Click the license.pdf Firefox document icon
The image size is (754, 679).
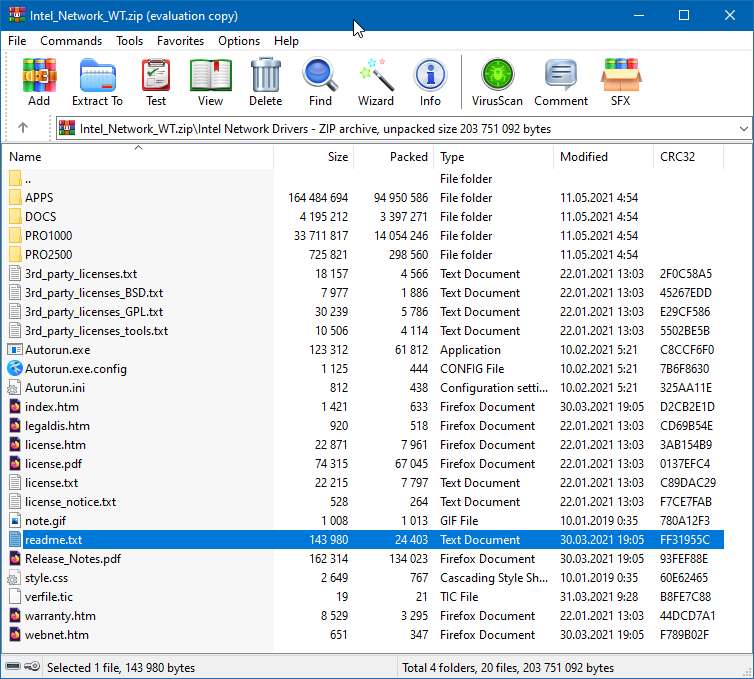tap(15, 464)
